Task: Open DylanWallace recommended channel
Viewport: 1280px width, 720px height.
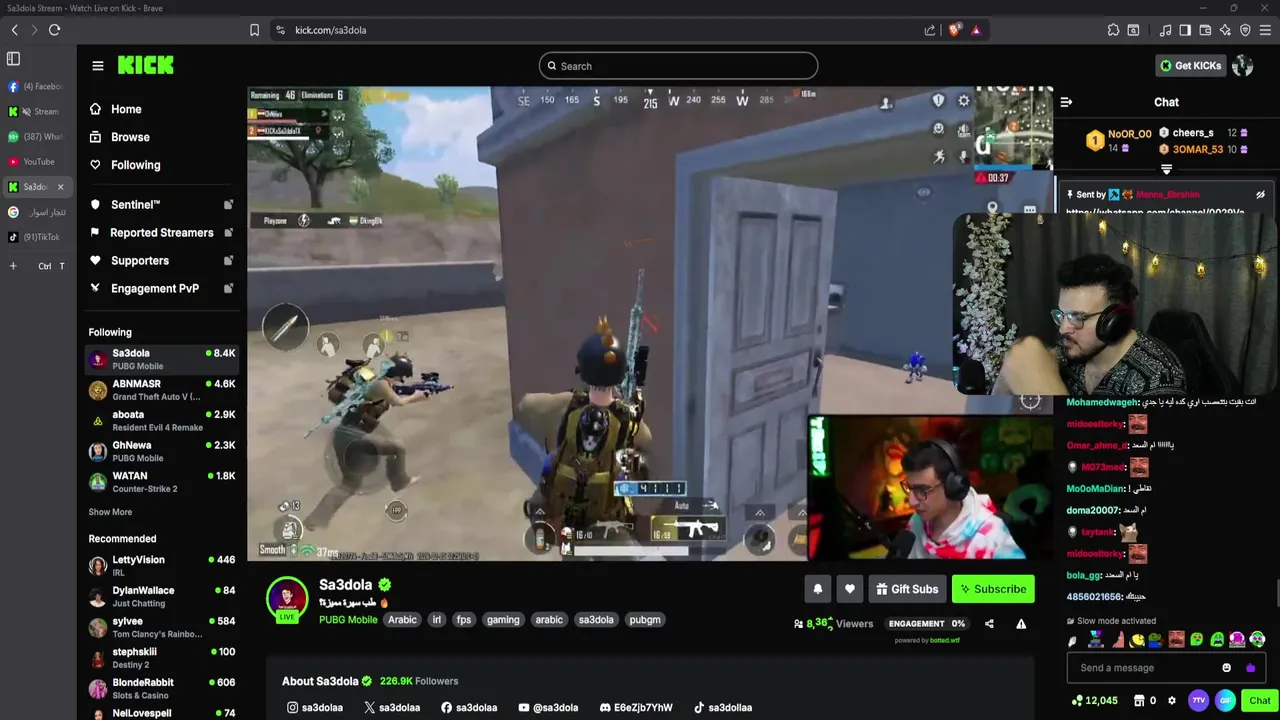Action: pos(161,596)
